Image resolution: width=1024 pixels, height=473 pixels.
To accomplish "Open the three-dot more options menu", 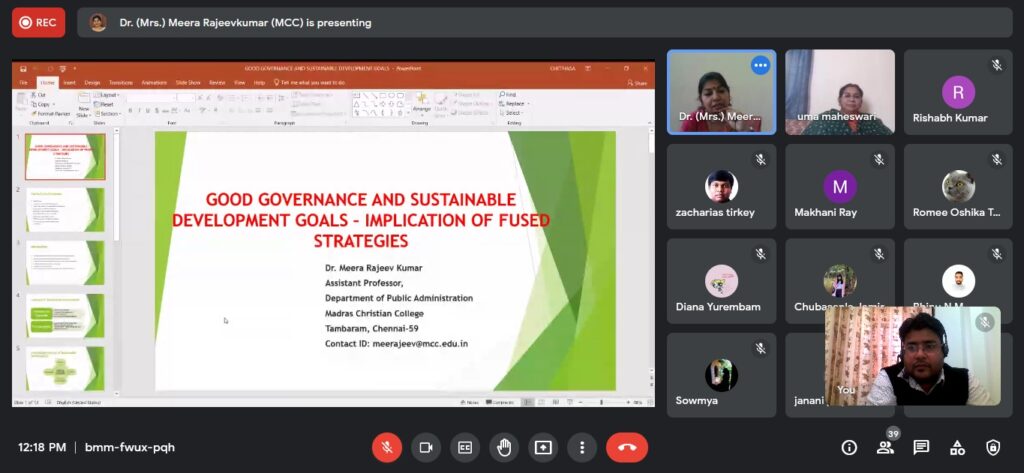I will [x=582, y=448].
